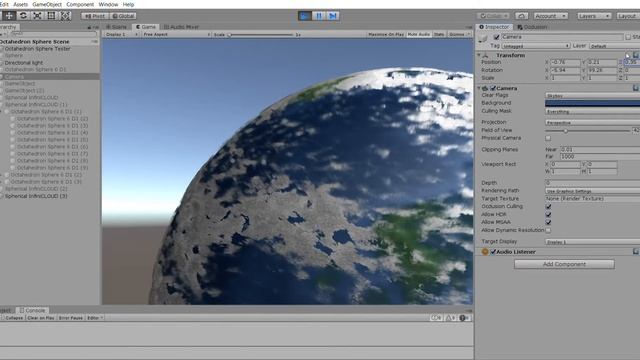Switch to the Occlusion tab

click(532, 27)
